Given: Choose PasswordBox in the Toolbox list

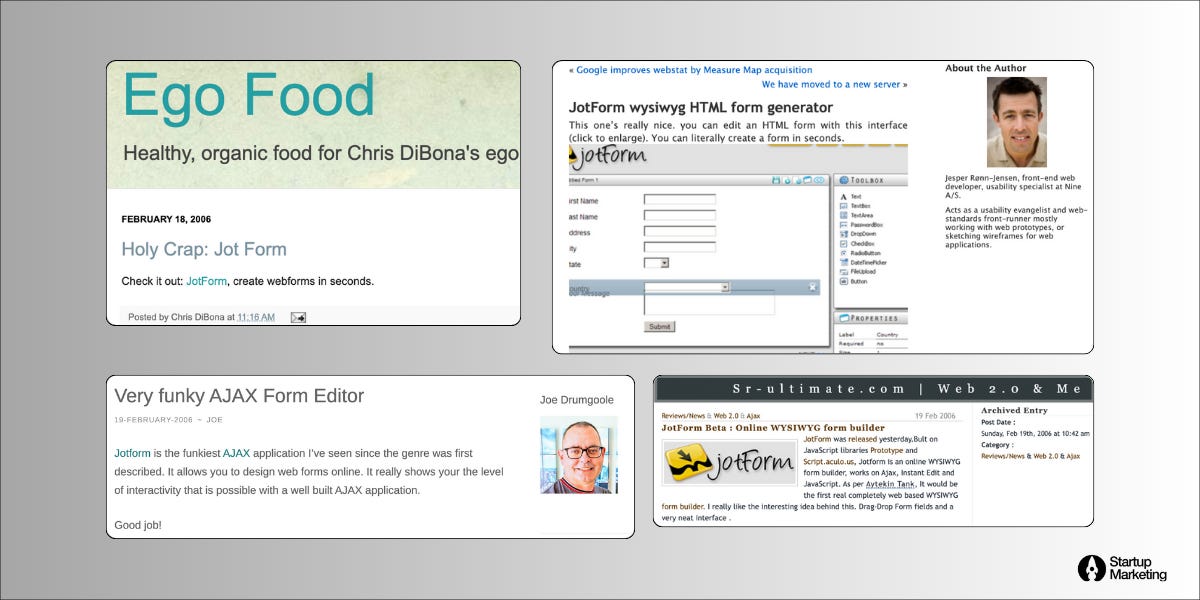Looking at the screenshot, I should 861,225.
